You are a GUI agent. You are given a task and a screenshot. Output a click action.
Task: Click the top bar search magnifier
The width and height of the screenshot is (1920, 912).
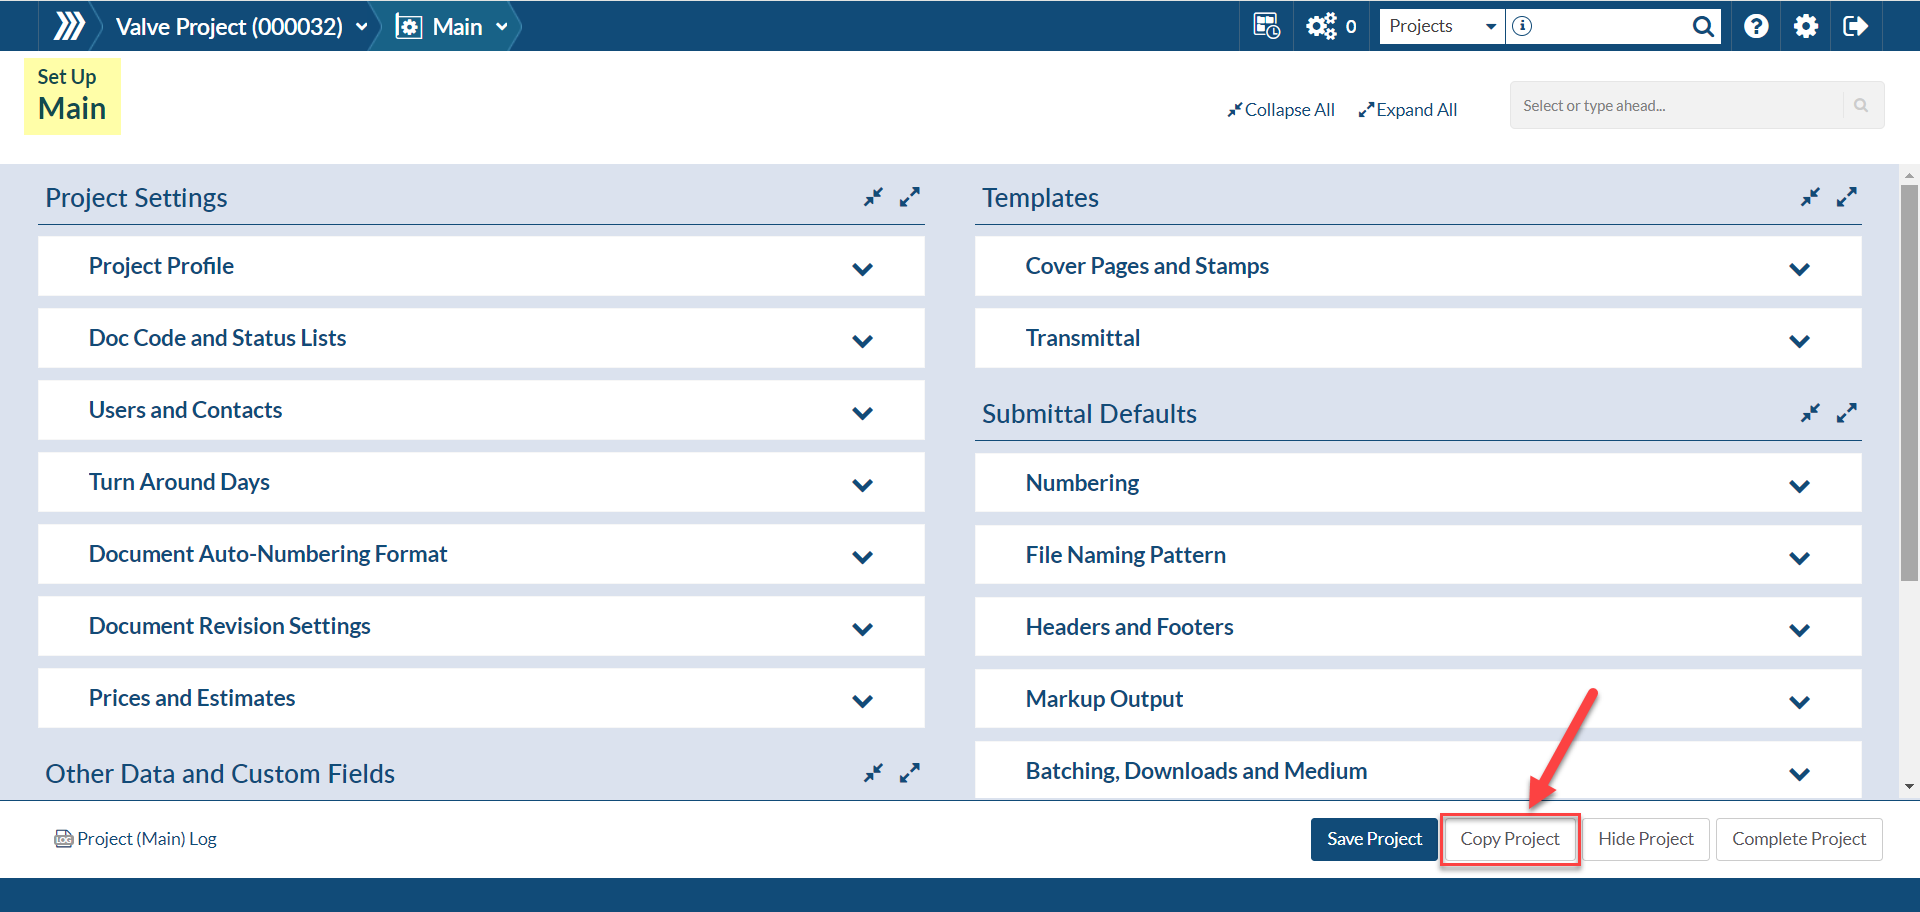tap(1703, 26)
